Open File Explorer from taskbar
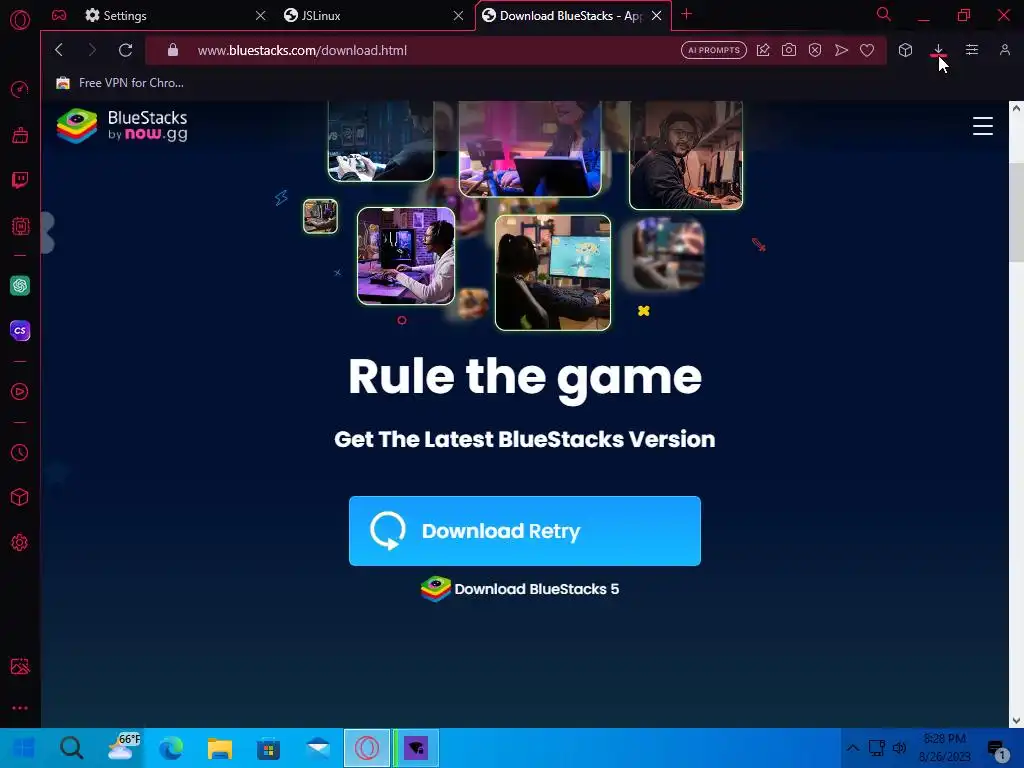The image size is (1024, 768). click(220, 748)
